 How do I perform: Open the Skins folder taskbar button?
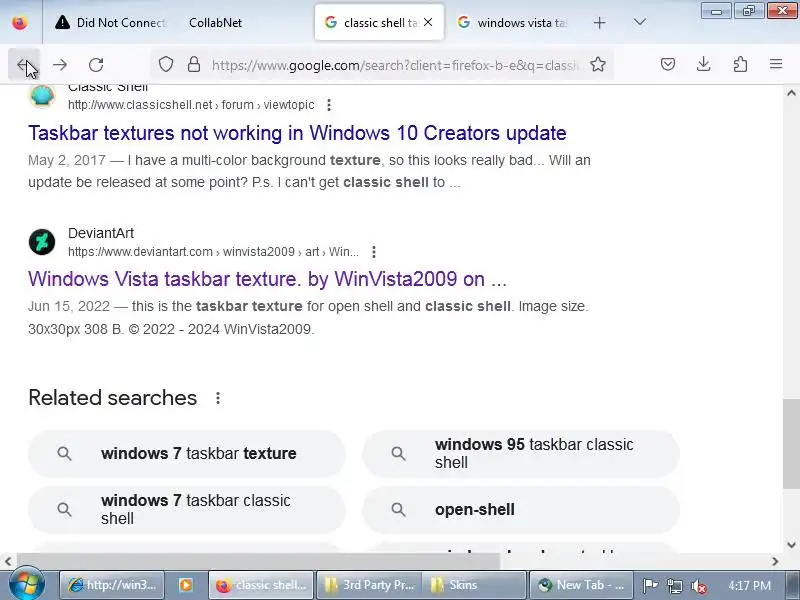(474, 585)
